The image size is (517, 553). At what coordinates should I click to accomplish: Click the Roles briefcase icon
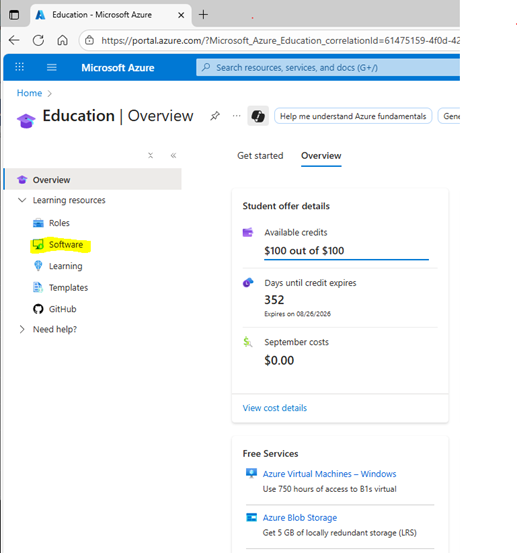point(38,223)
